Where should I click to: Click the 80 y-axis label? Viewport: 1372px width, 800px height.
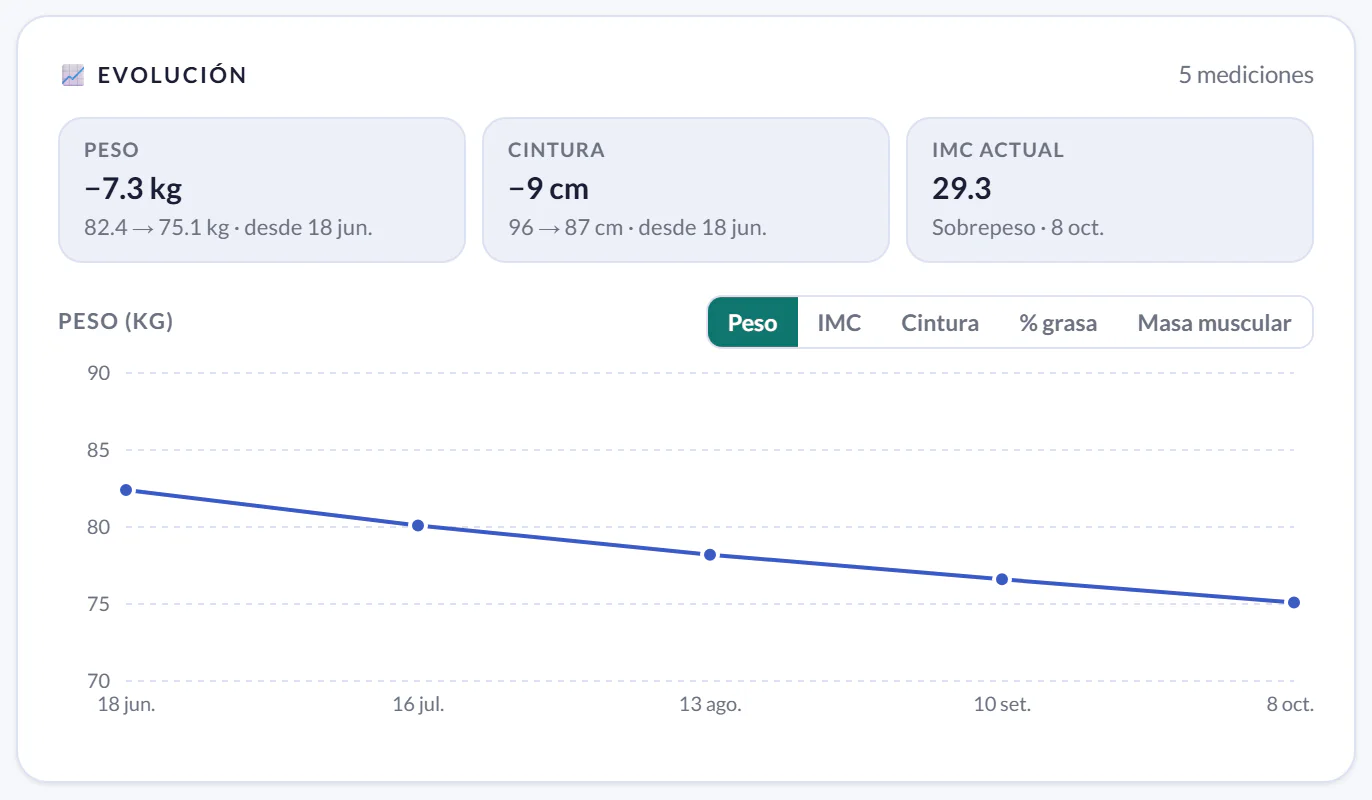click(x=98, y=527)
